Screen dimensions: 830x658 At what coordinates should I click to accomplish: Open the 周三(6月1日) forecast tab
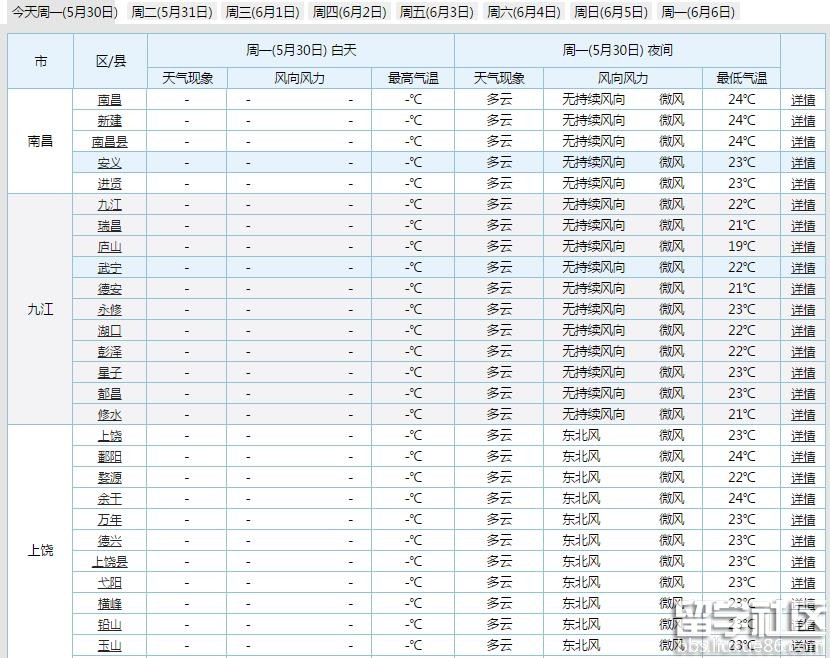pos(263,12)
